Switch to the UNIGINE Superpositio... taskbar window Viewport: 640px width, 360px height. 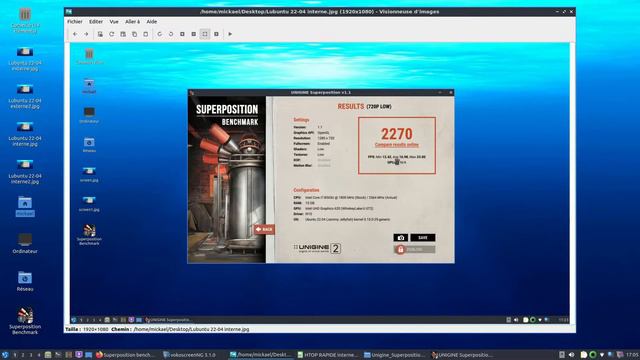click(x=462, y=355)
